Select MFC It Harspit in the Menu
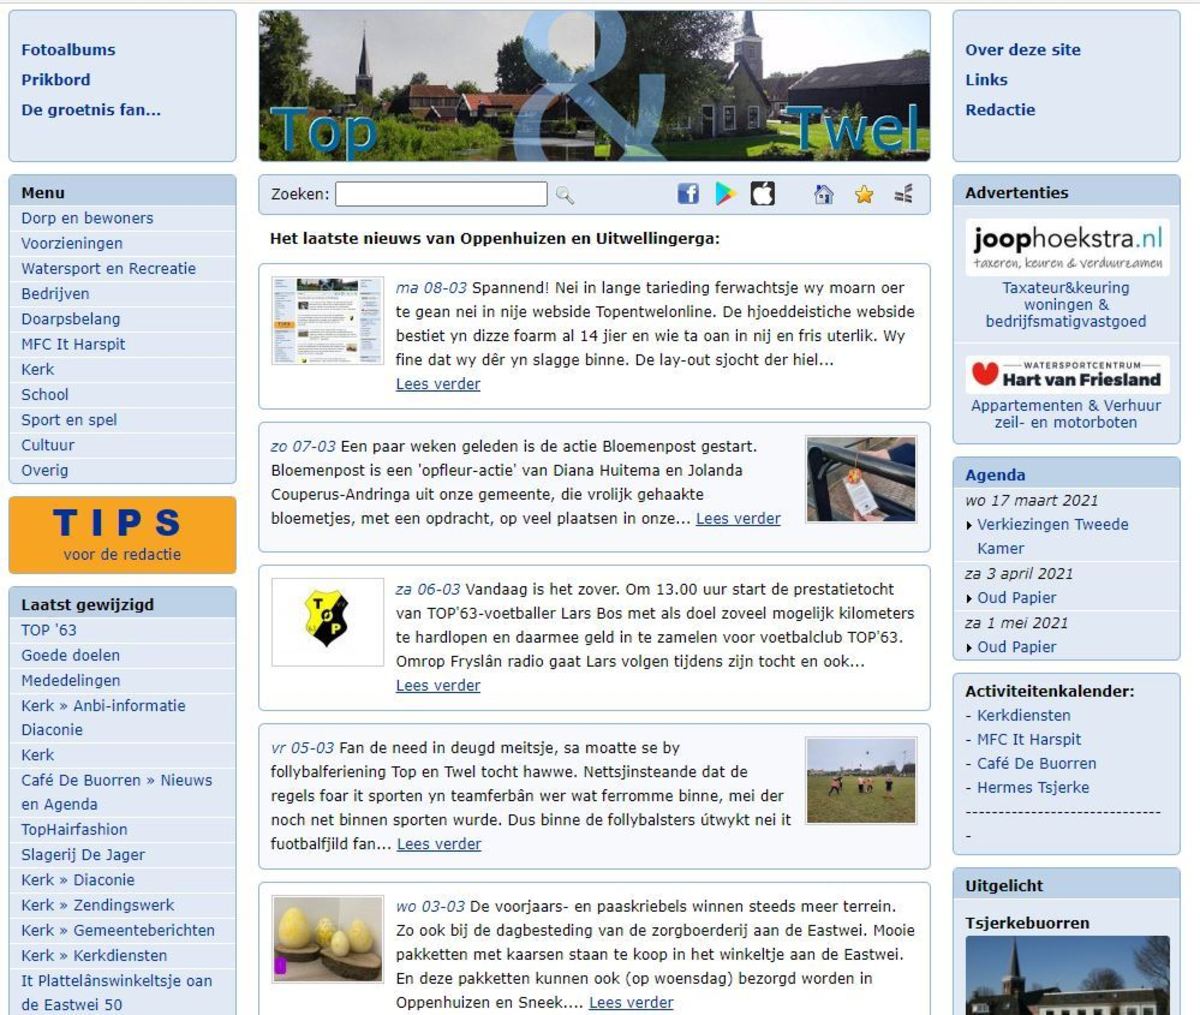 [73, 344]
